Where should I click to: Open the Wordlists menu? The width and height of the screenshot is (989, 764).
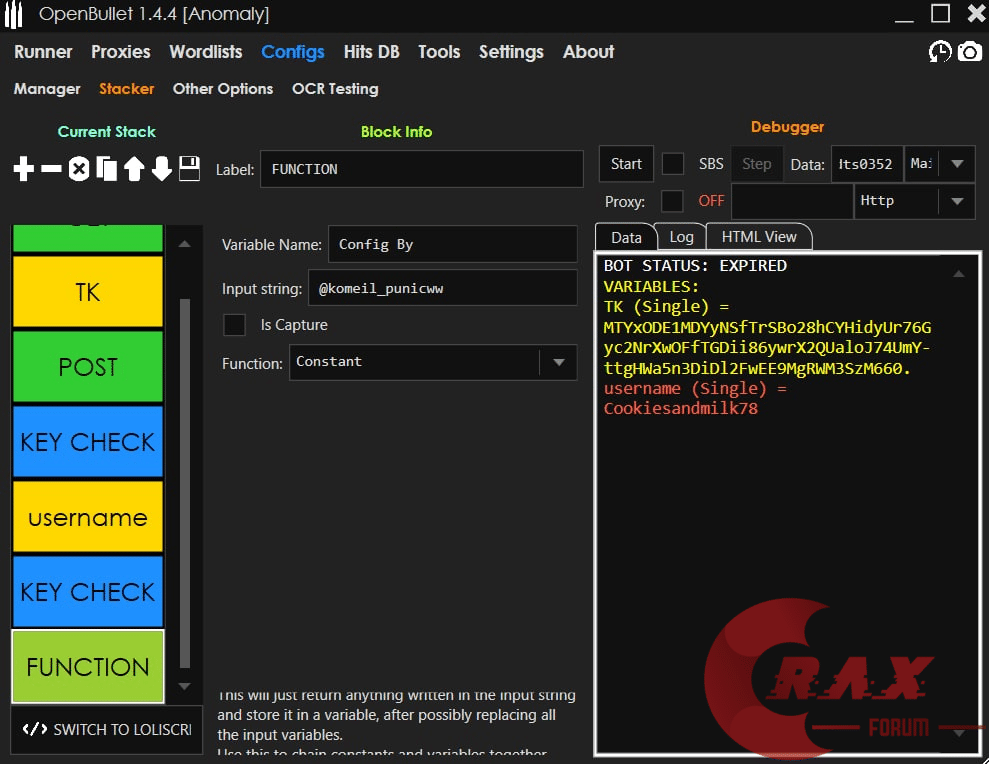coord(205,52)
